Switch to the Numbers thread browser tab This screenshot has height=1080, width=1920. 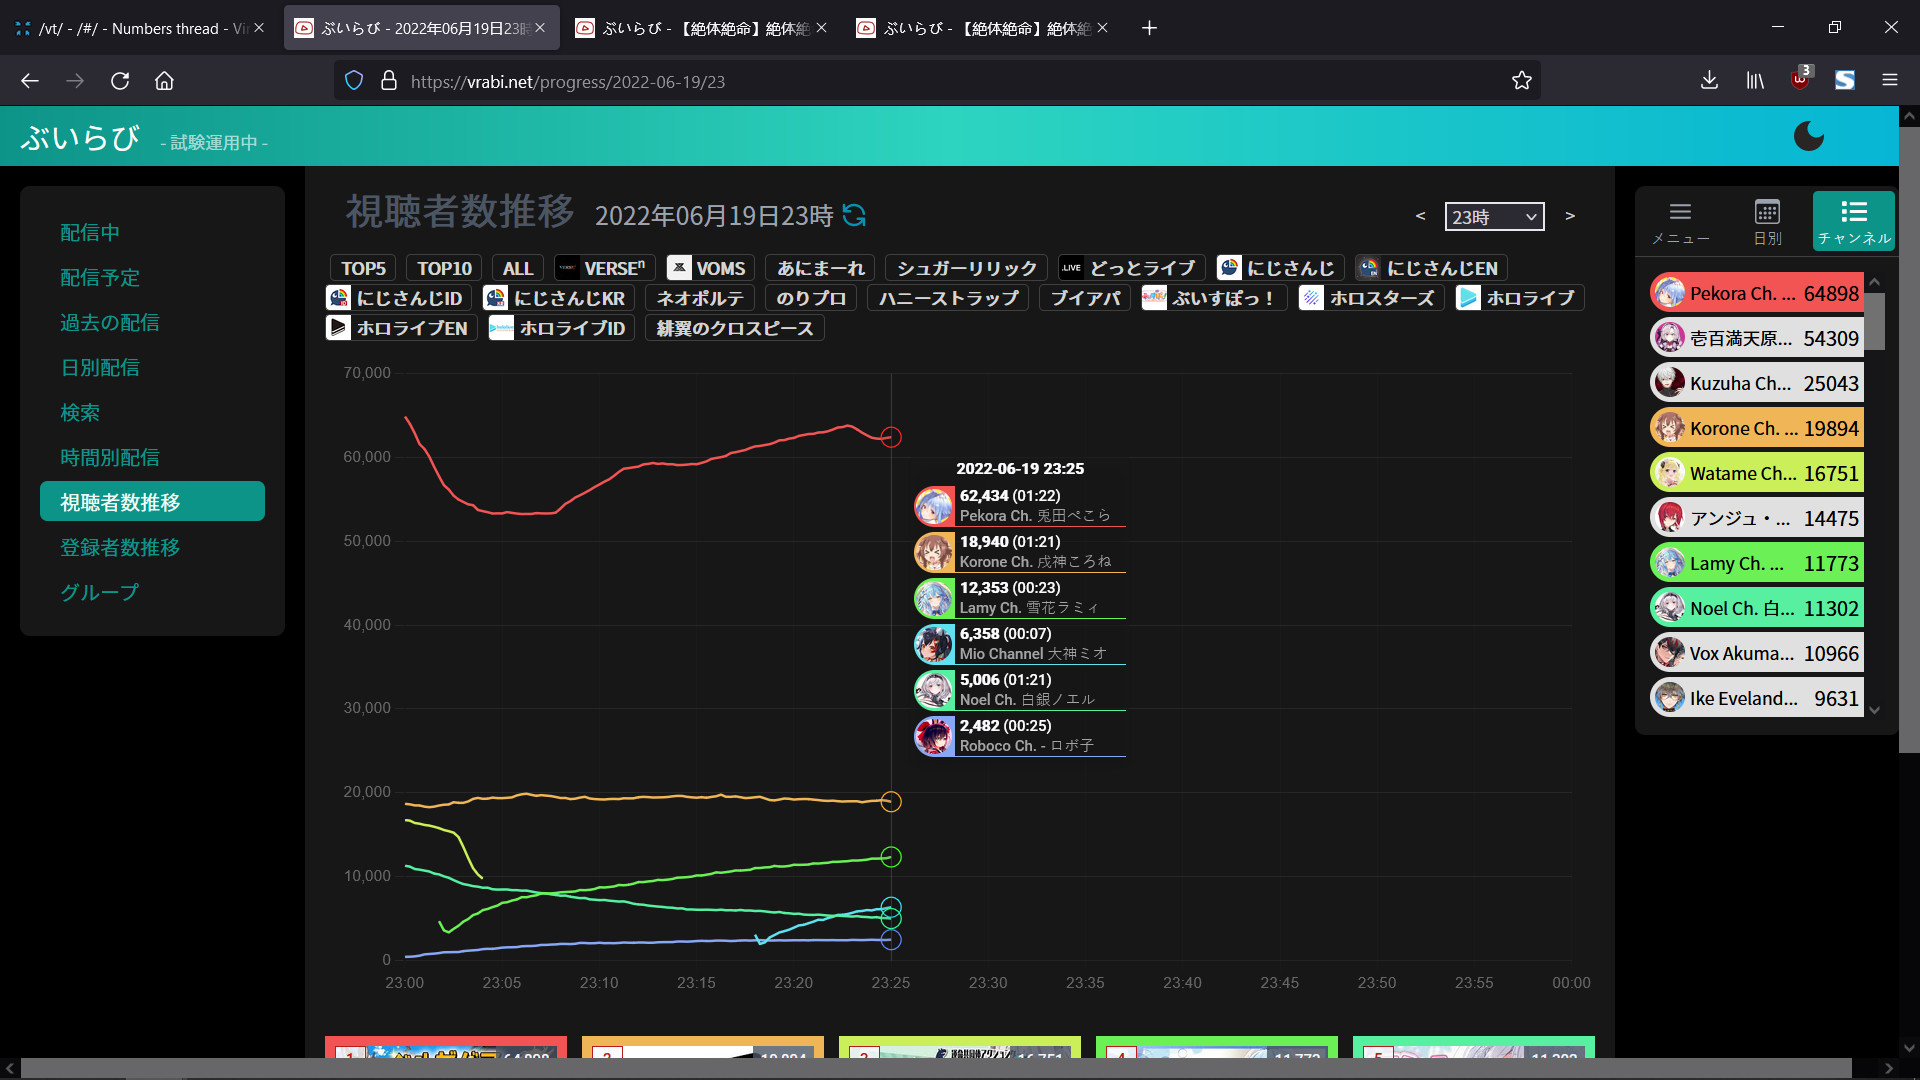(x=130, y=28)
